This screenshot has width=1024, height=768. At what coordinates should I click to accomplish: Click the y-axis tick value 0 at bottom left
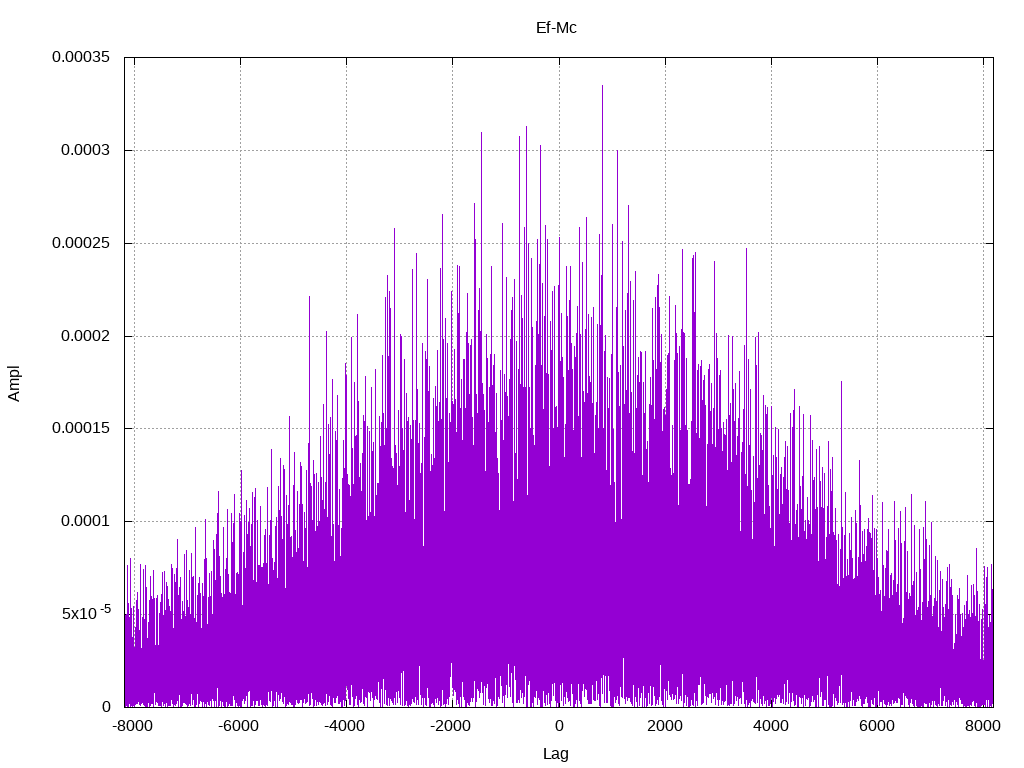tap(106, 707)
